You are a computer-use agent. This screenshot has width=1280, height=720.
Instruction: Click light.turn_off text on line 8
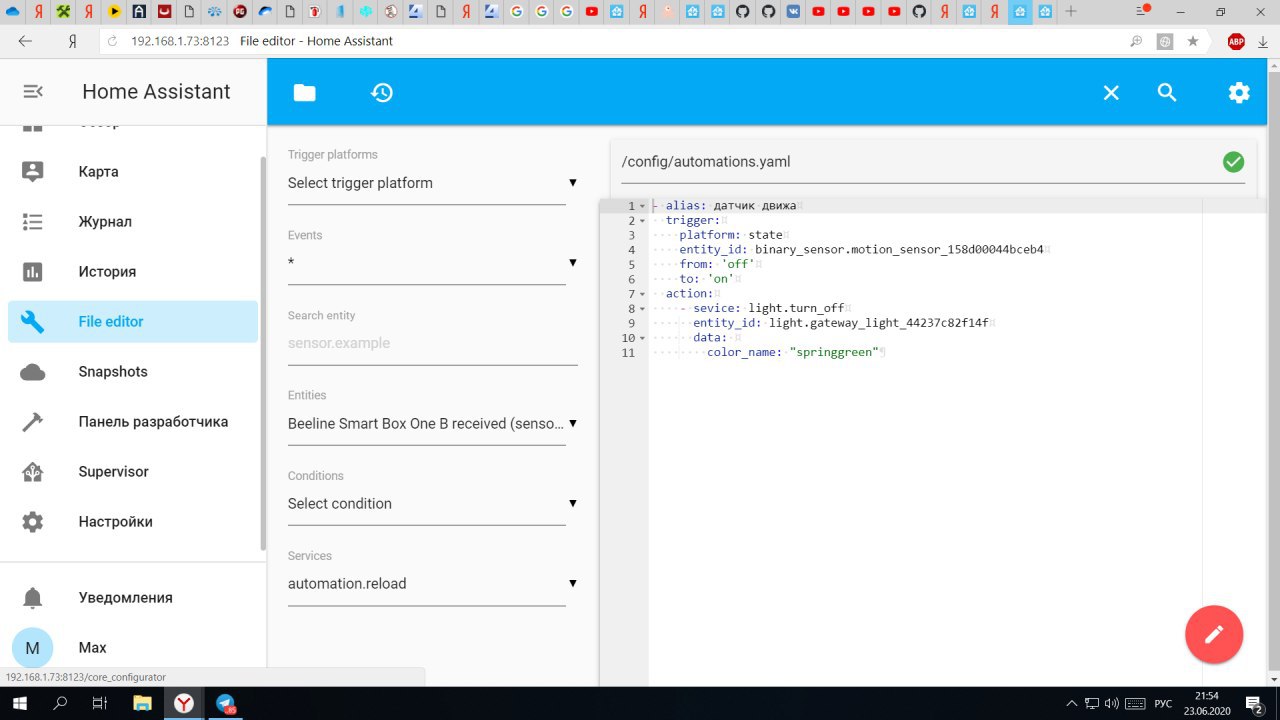797,308
